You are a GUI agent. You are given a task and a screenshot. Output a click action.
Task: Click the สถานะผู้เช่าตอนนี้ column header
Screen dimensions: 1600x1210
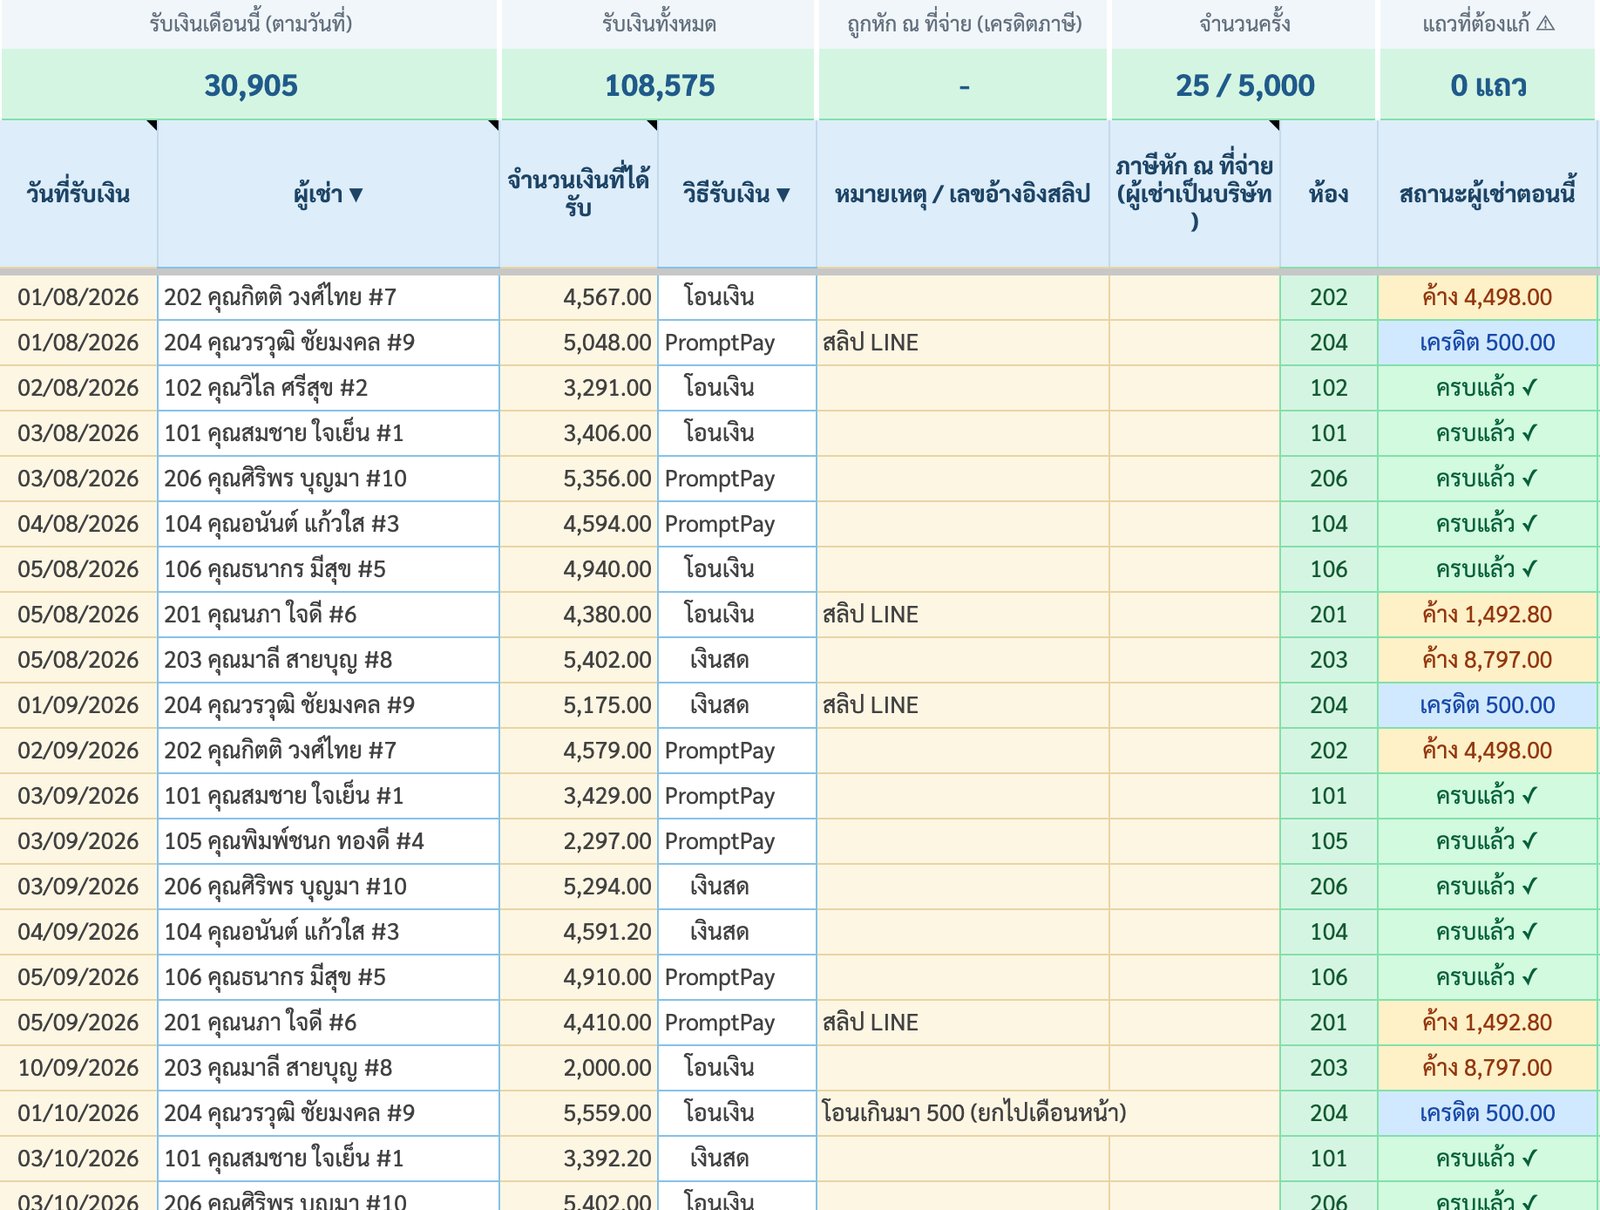tap(1487, 194)
